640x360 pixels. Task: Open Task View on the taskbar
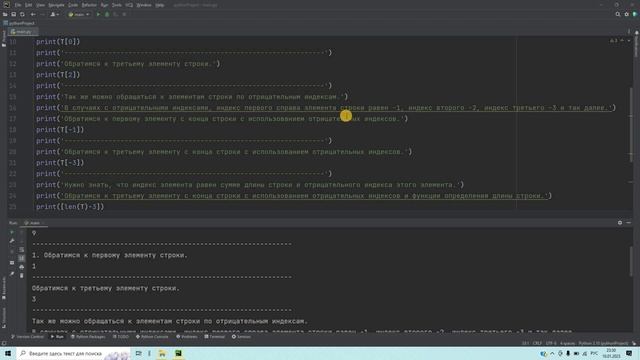click(x=138, y=353)
